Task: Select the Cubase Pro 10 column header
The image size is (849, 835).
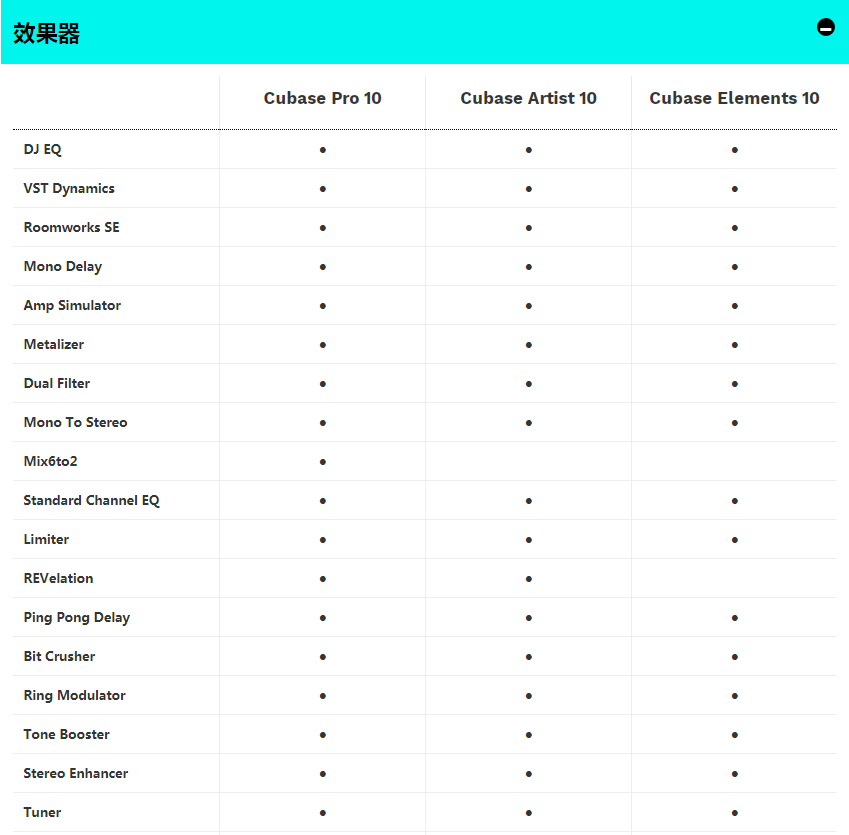Action: pos(323,98)
